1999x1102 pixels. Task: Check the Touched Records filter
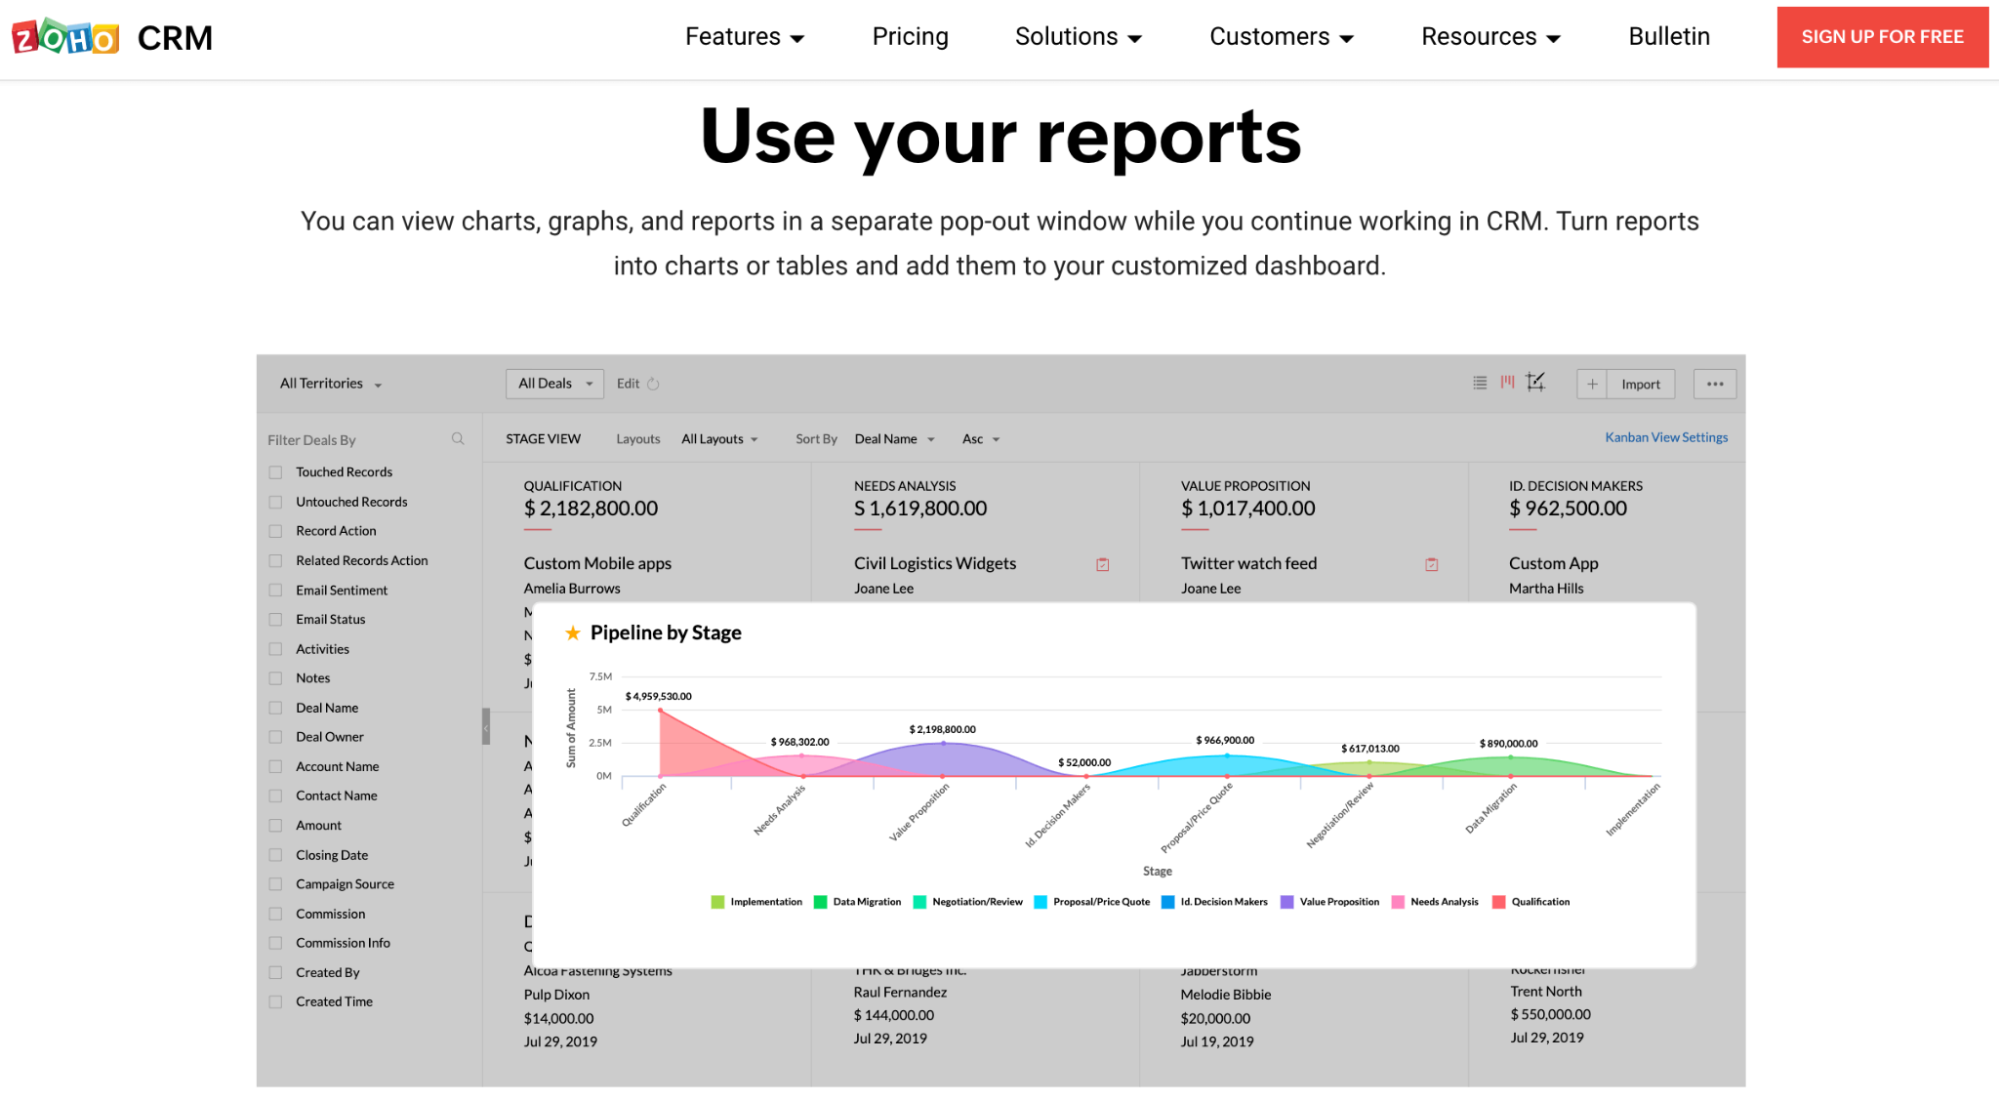point(276,472)
